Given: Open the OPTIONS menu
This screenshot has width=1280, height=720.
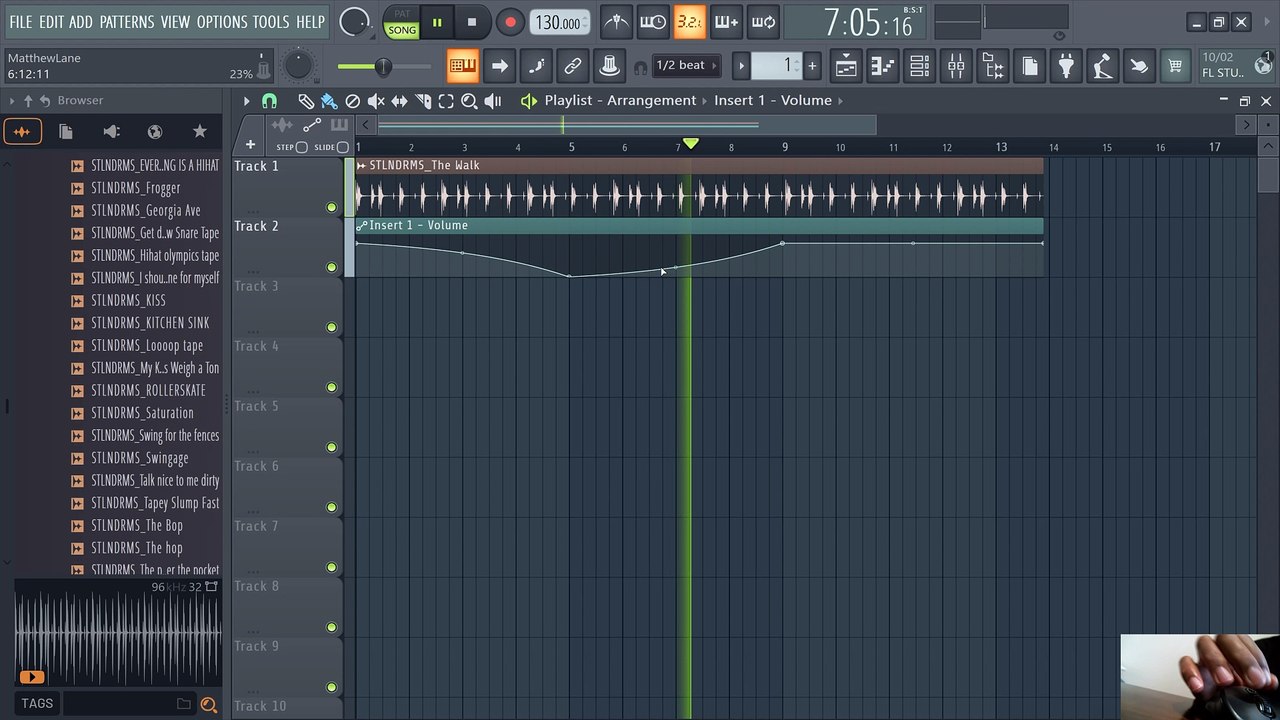Looking at the screenshot, I should tap(221, 22).
